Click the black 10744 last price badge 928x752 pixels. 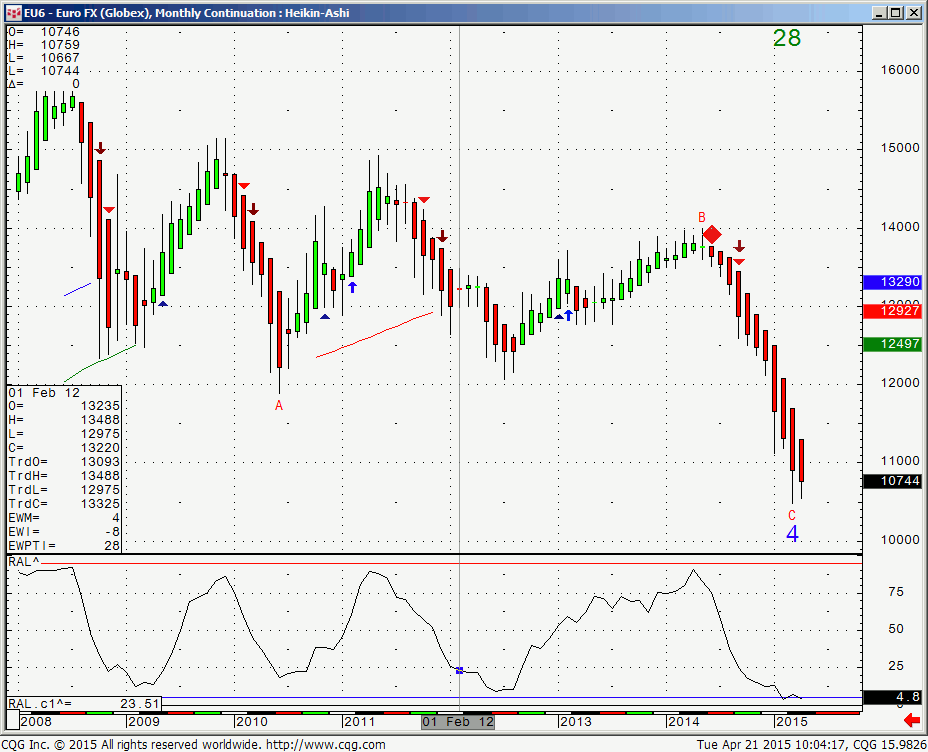(x=892, y=481)
